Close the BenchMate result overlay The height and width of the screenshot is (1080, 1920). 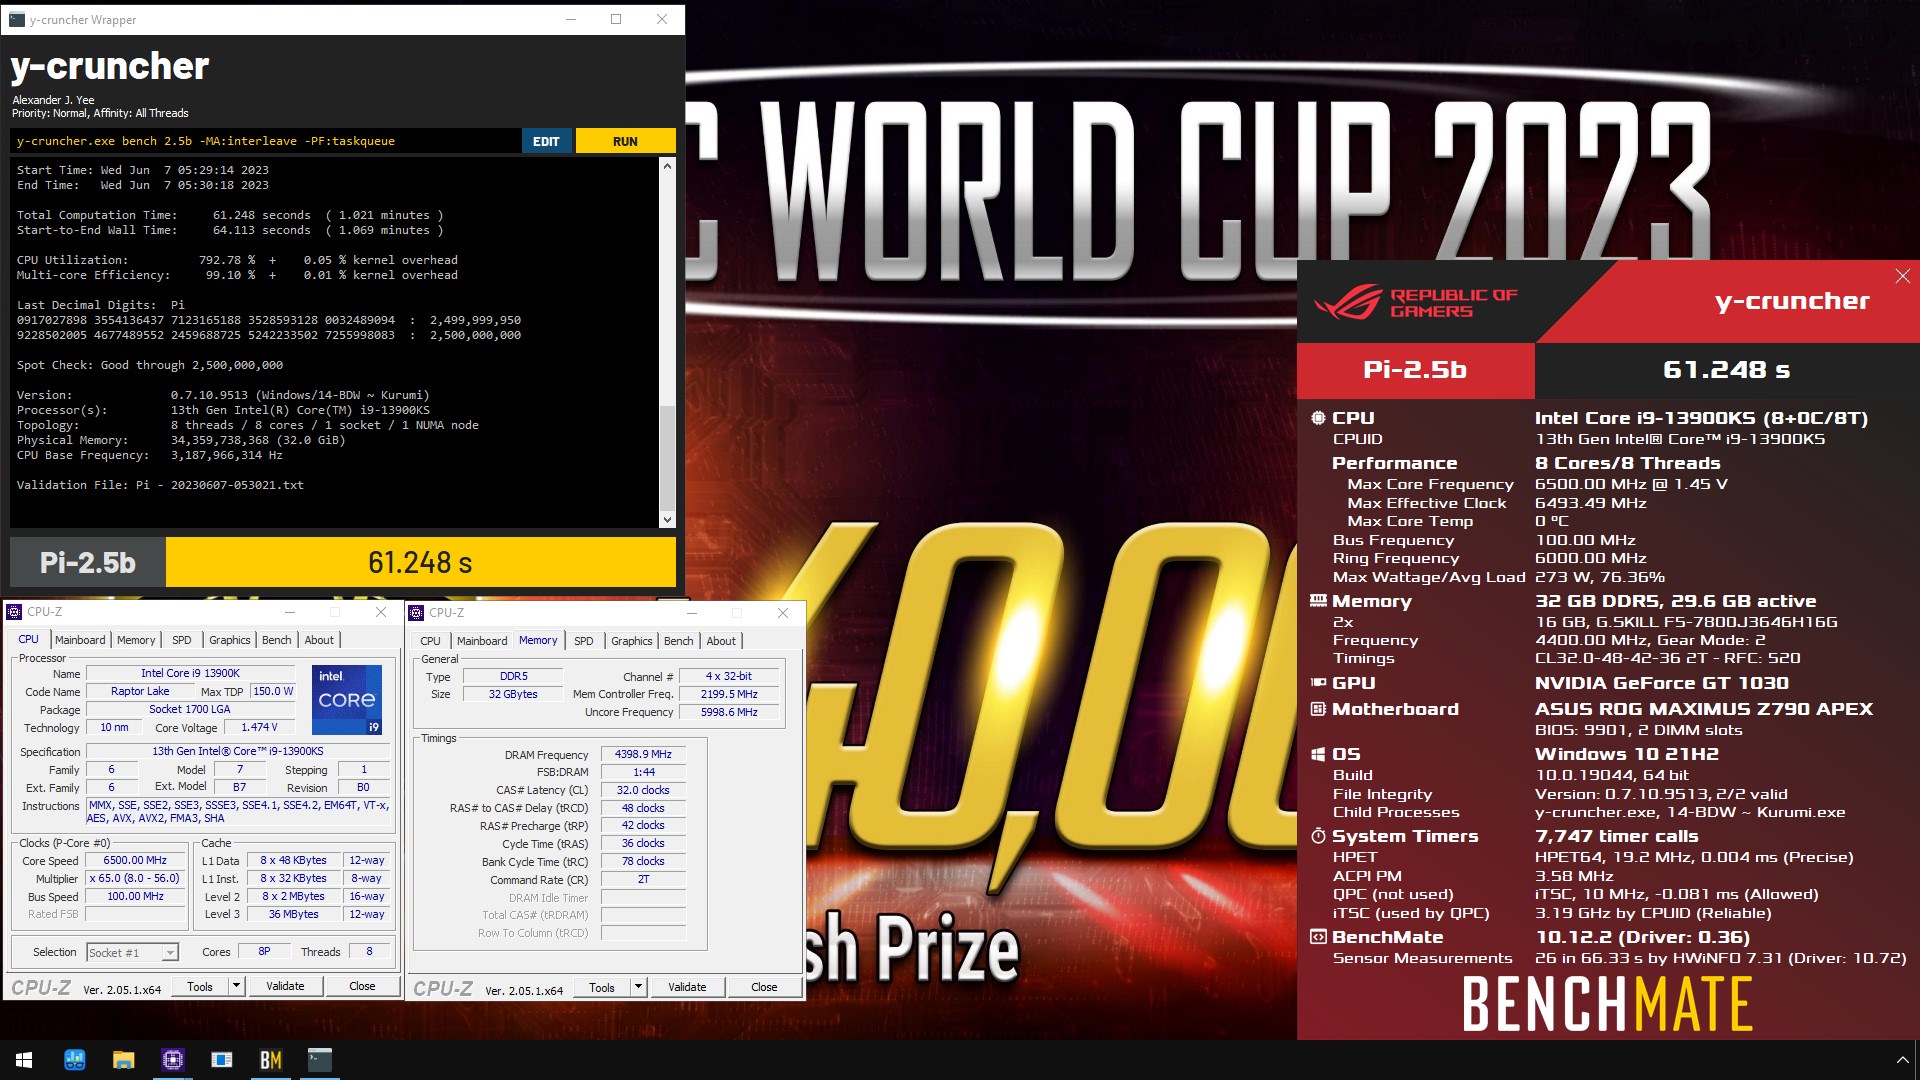click(1902, 276)
